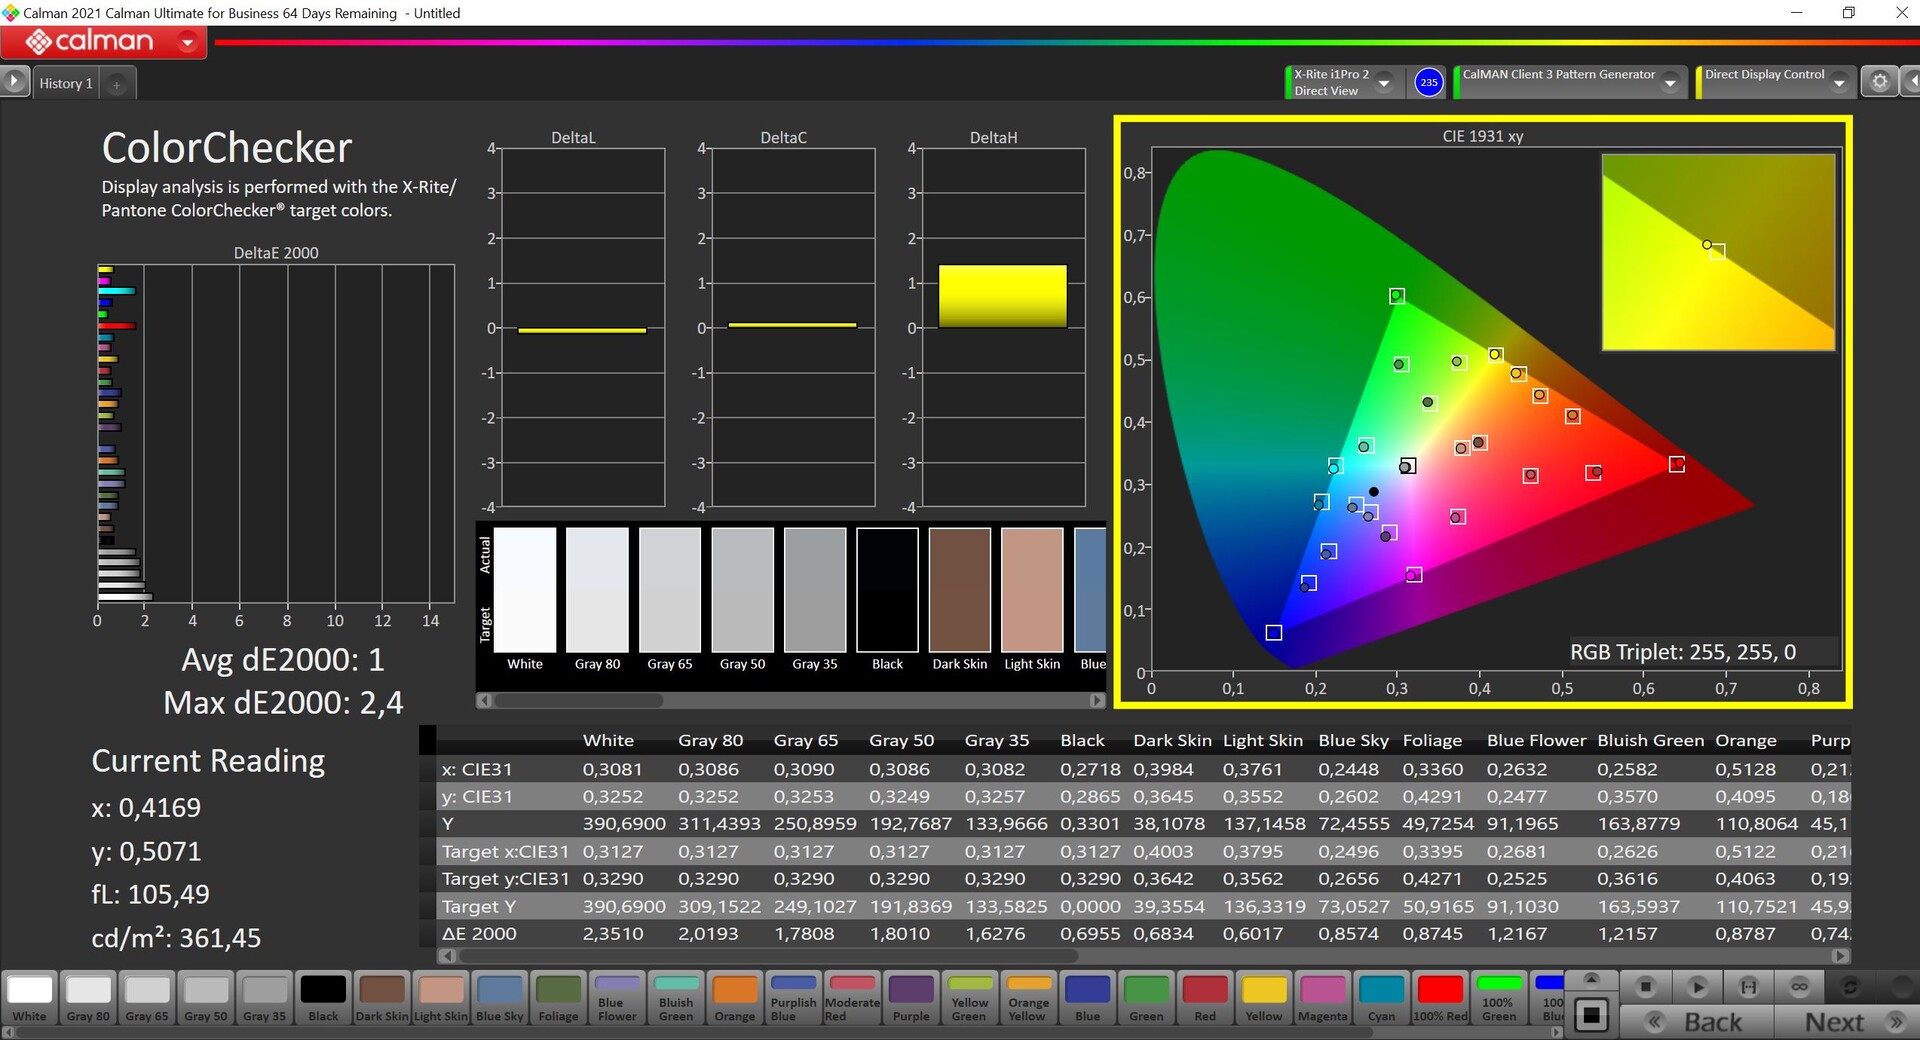Click the play read-series icon
The height and width of the screenshot is (1040, 1920).
1697,987
